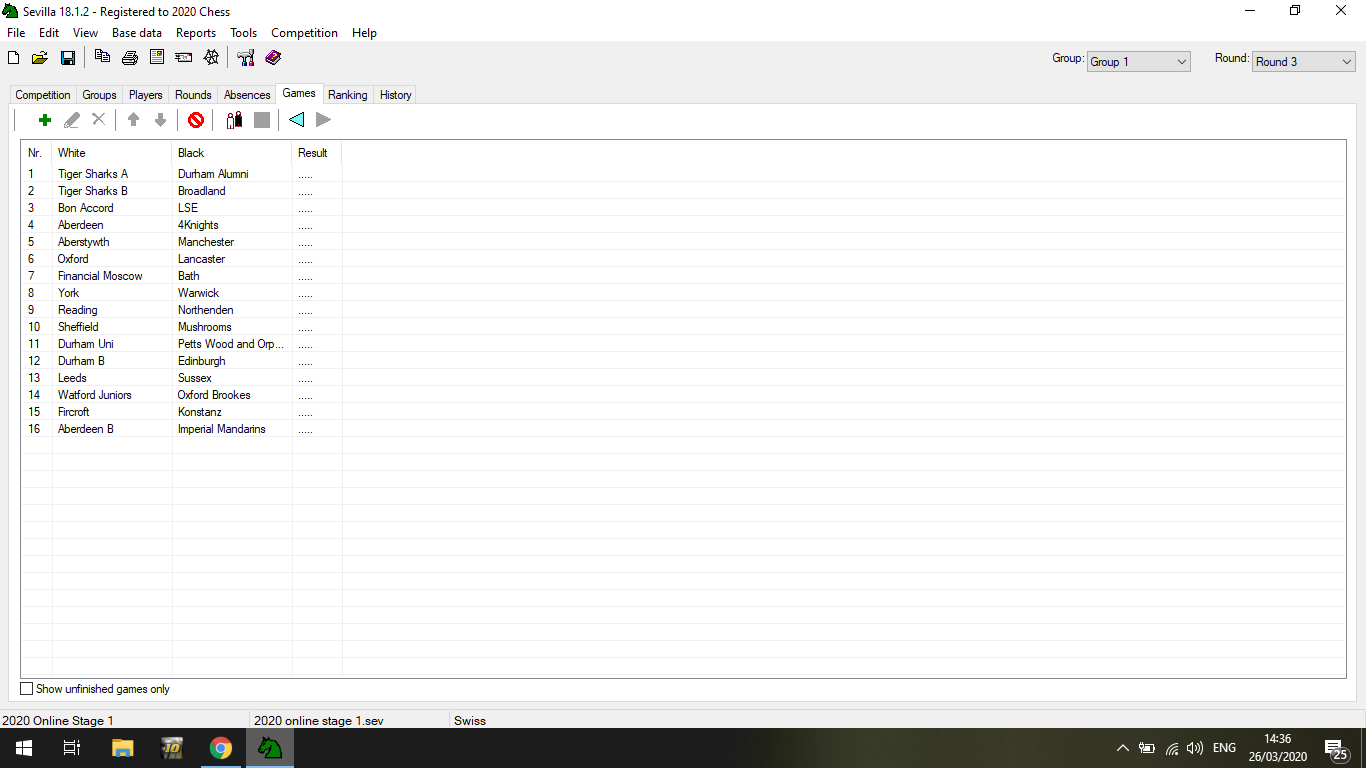
Task: Sort by the White column header
Action: [112, 153]
